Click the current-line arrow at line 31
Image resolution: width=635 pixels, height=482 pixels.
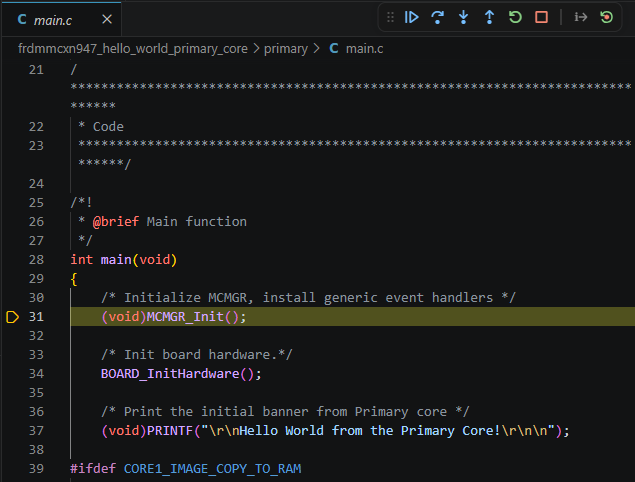click(13, 317)
